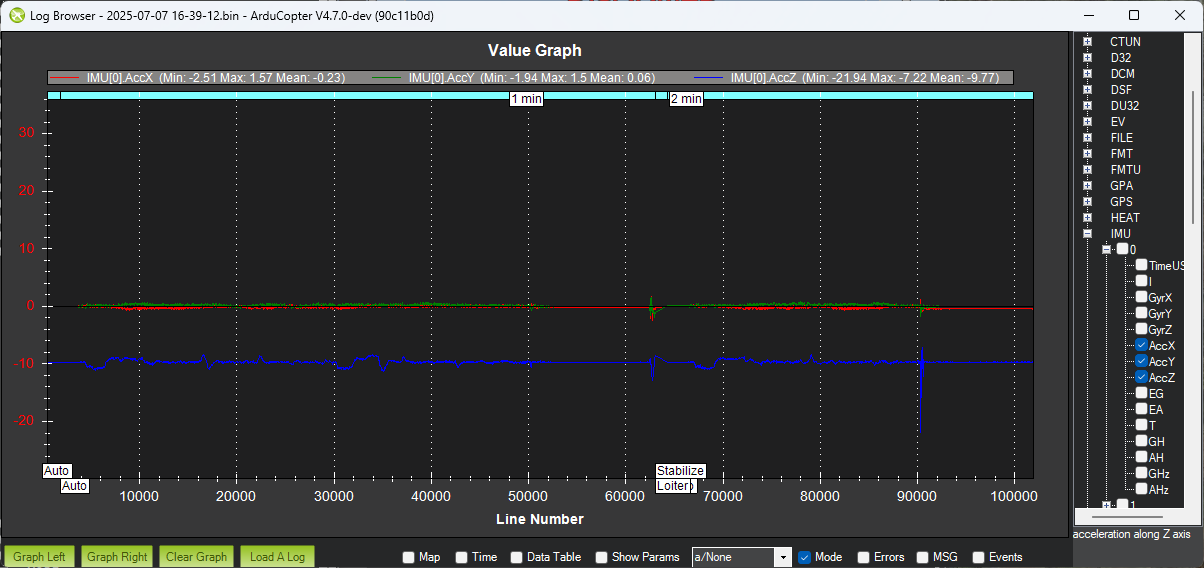Viewport: 1204px width, 568px height.
Task: Check TimeUS under IMU 0
Action: click(x=1141, y=265)
